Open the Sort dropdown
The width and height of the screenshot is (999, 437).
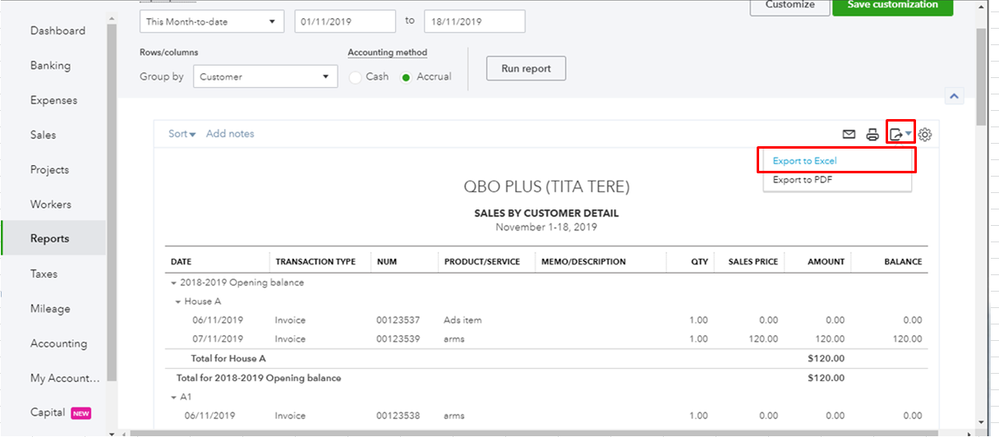coord(182,134)
